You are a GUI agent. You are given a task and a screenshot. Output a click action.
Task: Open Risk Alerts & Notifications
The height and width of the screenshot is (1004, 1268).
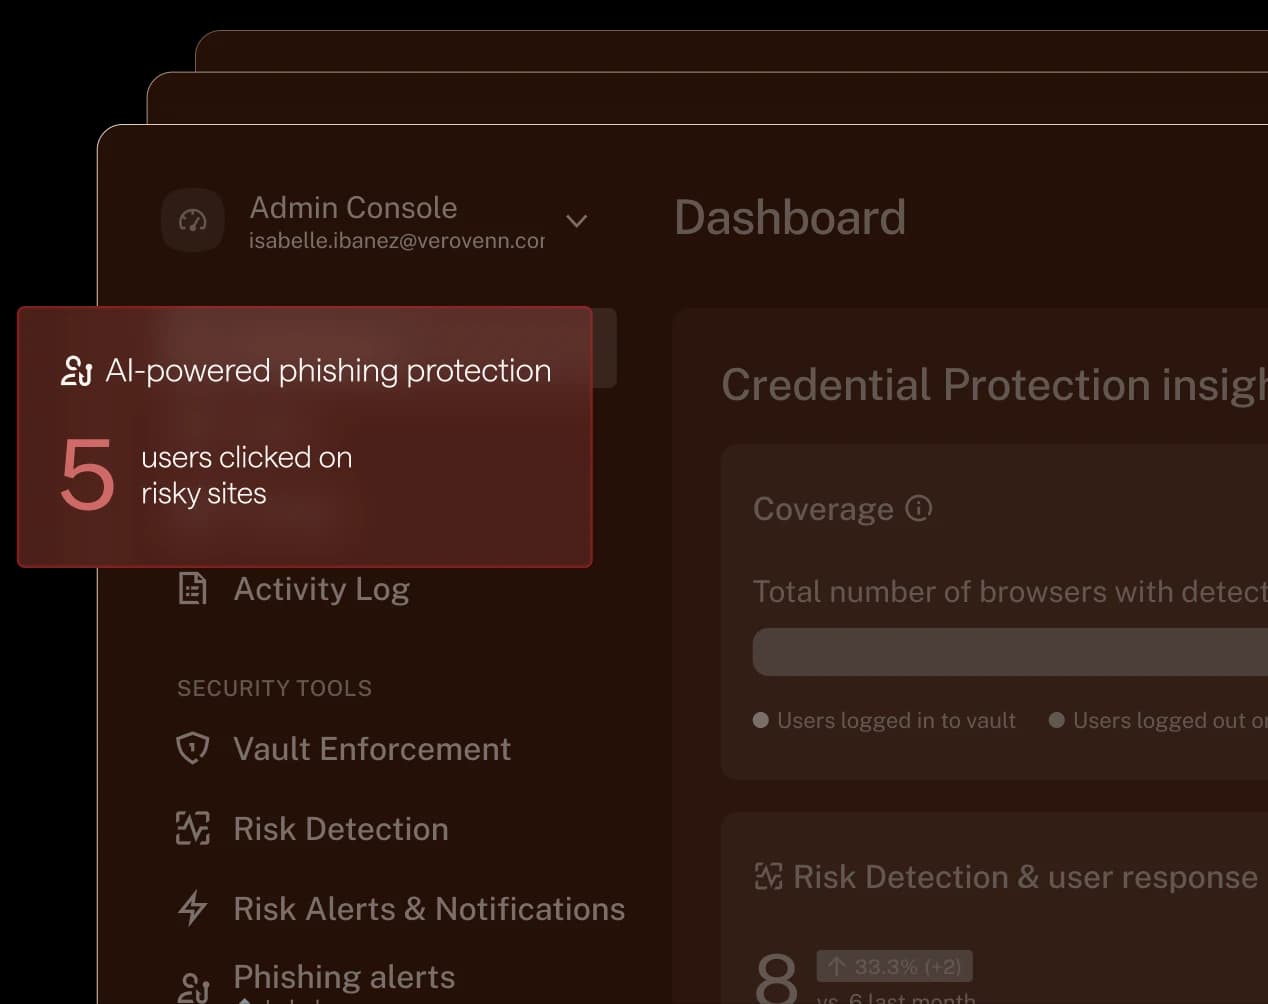429,909
